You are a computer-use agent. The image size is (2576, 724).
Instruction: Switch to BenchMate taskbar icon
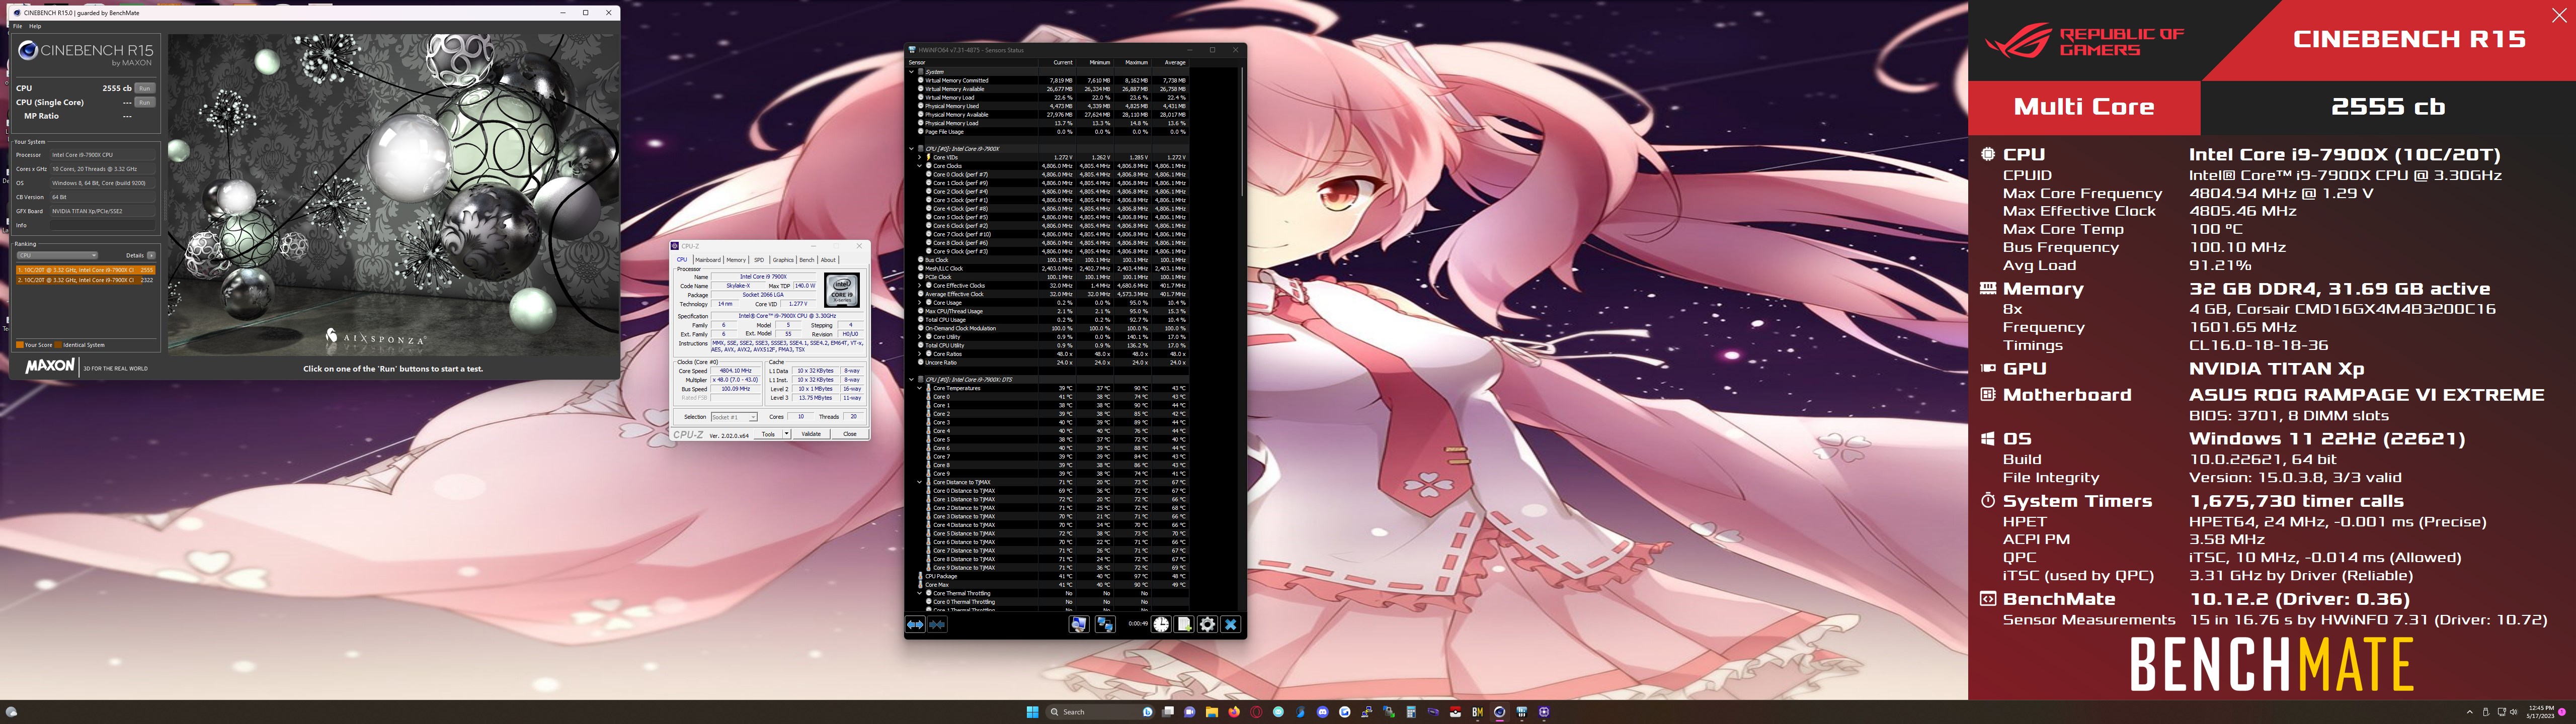coord(1478,712)
